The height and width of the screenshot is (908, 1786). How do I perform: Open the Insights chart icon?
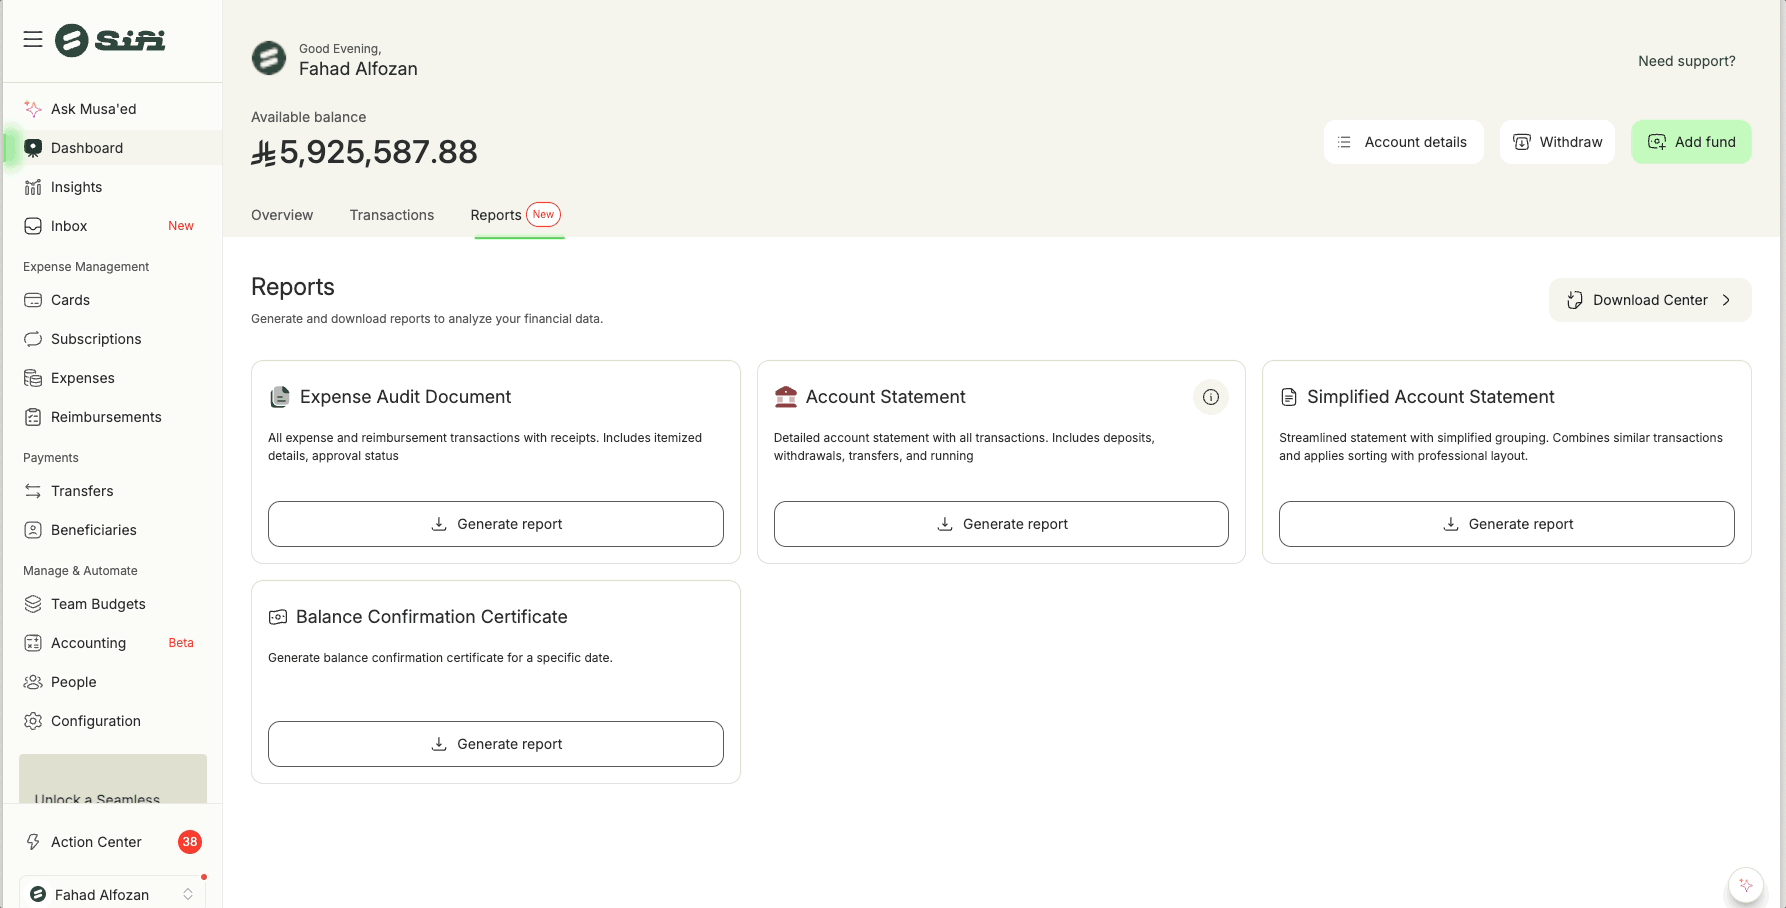[x=33, y=187]
